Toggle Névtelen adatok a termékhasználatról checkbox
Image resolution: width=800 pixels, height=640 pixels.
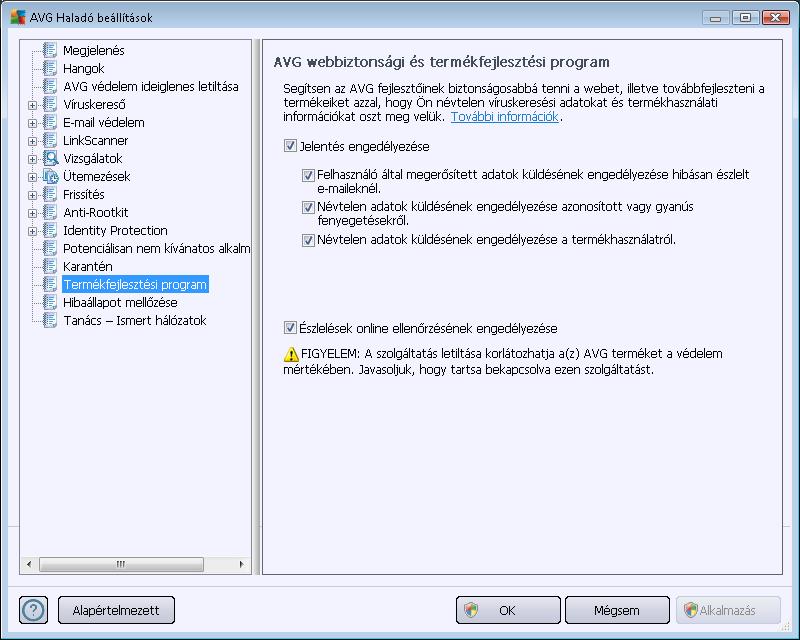[308, 240]
